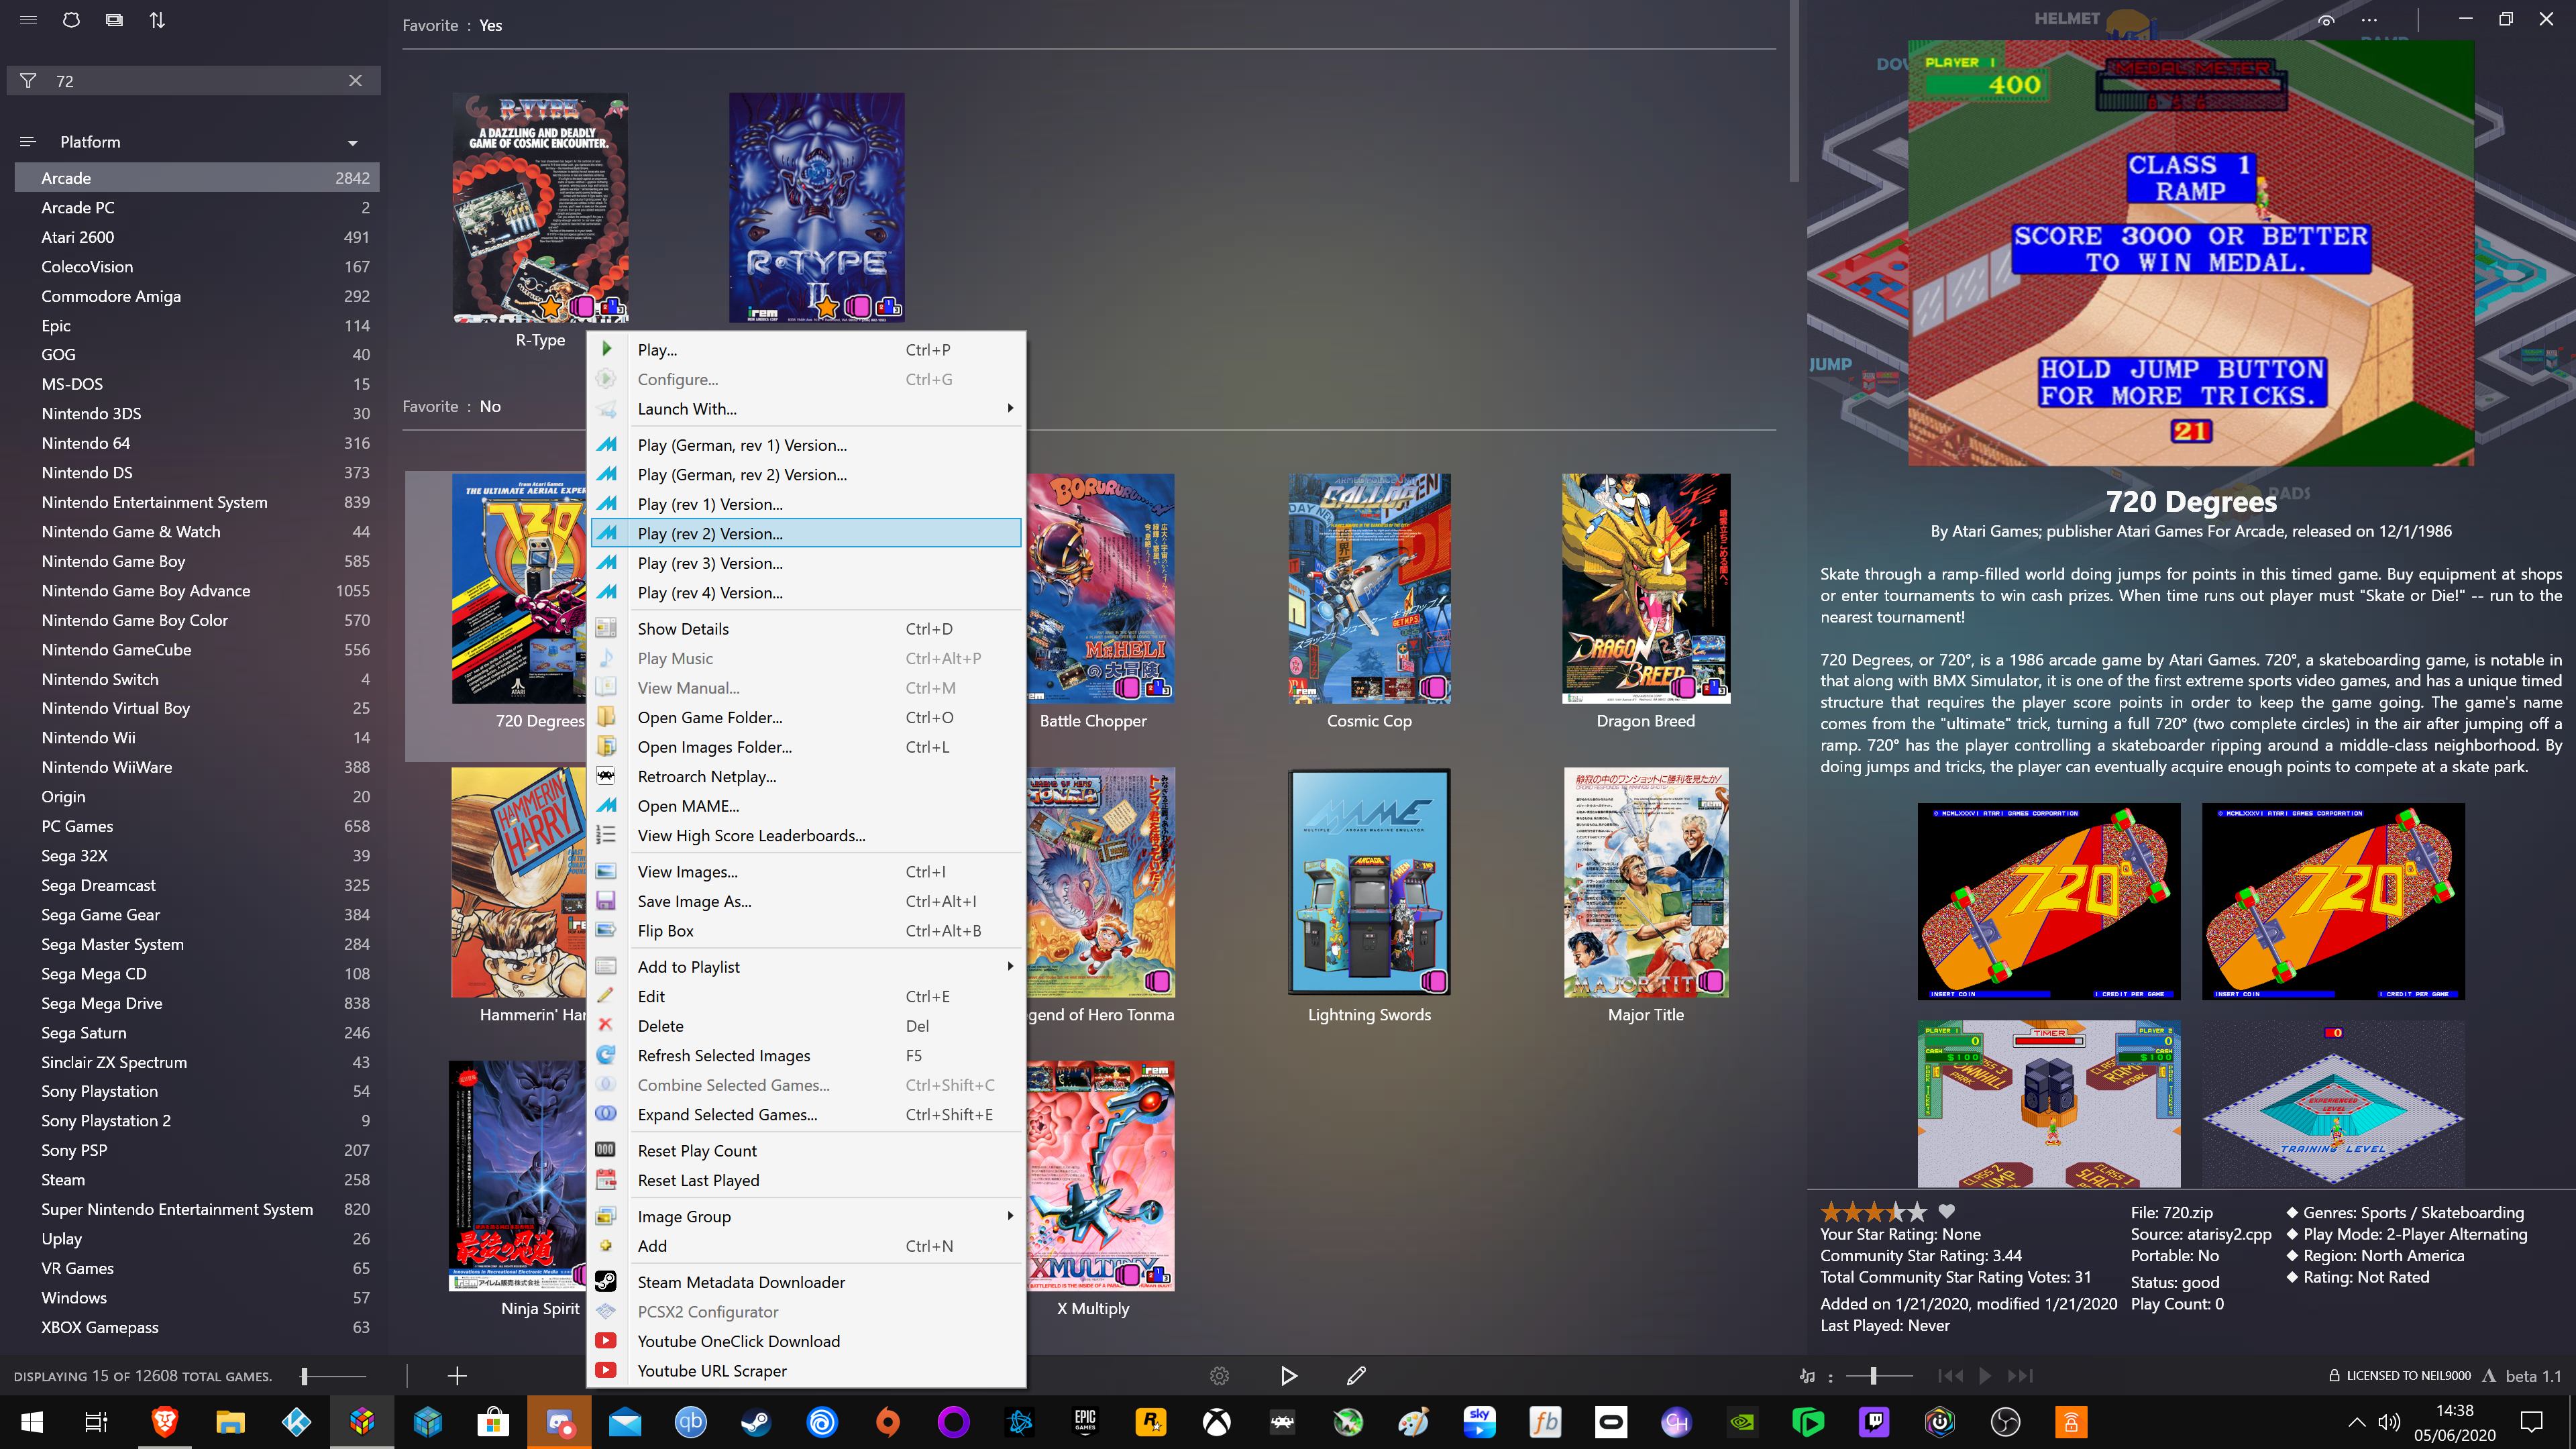Adjust the music volume slider
Viewport: 2576px width, 1449px height.
1879,1377
